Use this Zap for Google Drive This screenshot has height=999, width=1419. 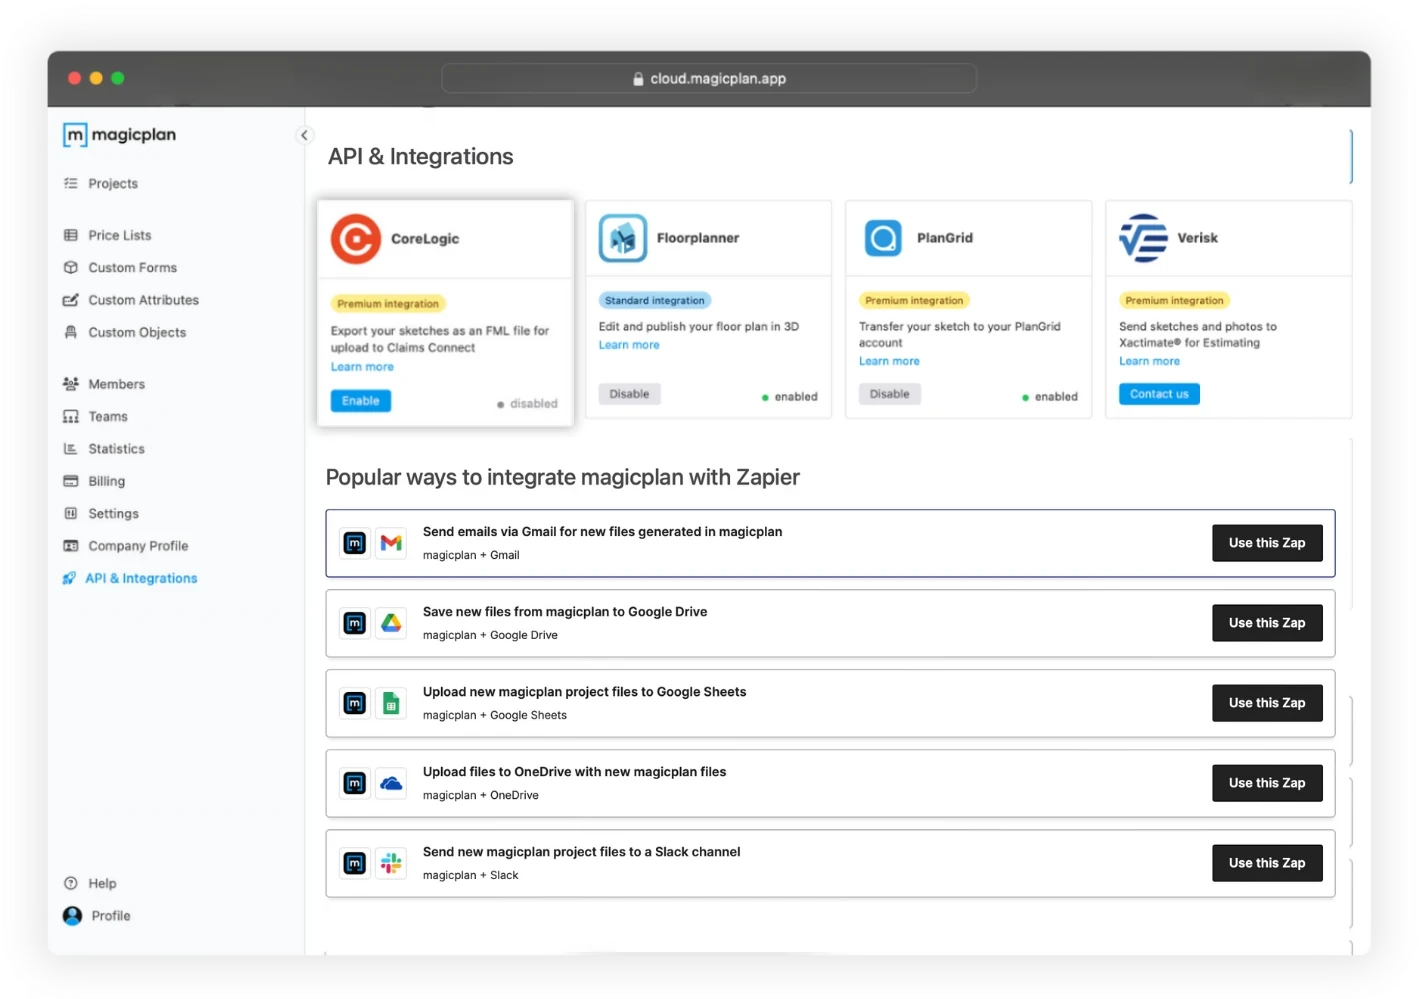1267,623
